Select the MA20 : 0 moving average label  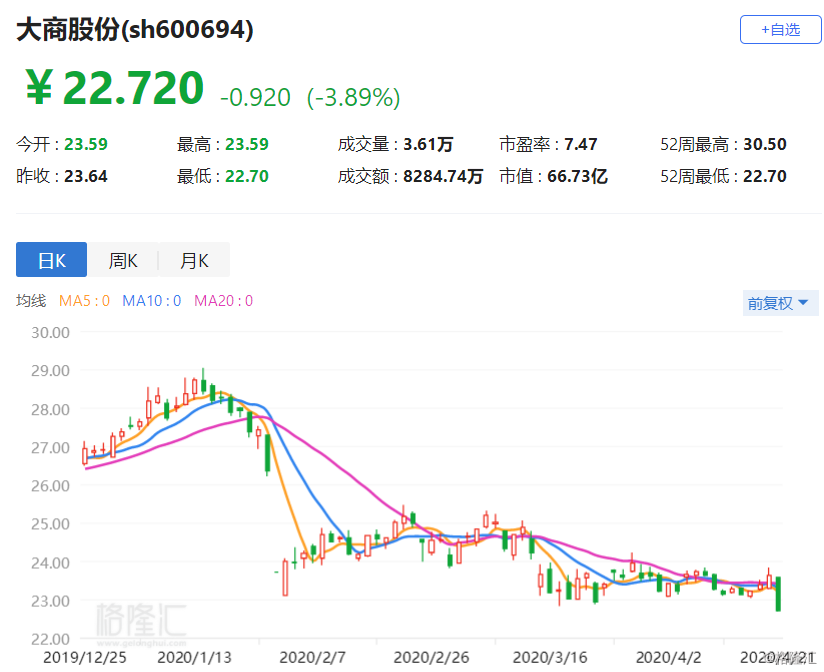223,301
